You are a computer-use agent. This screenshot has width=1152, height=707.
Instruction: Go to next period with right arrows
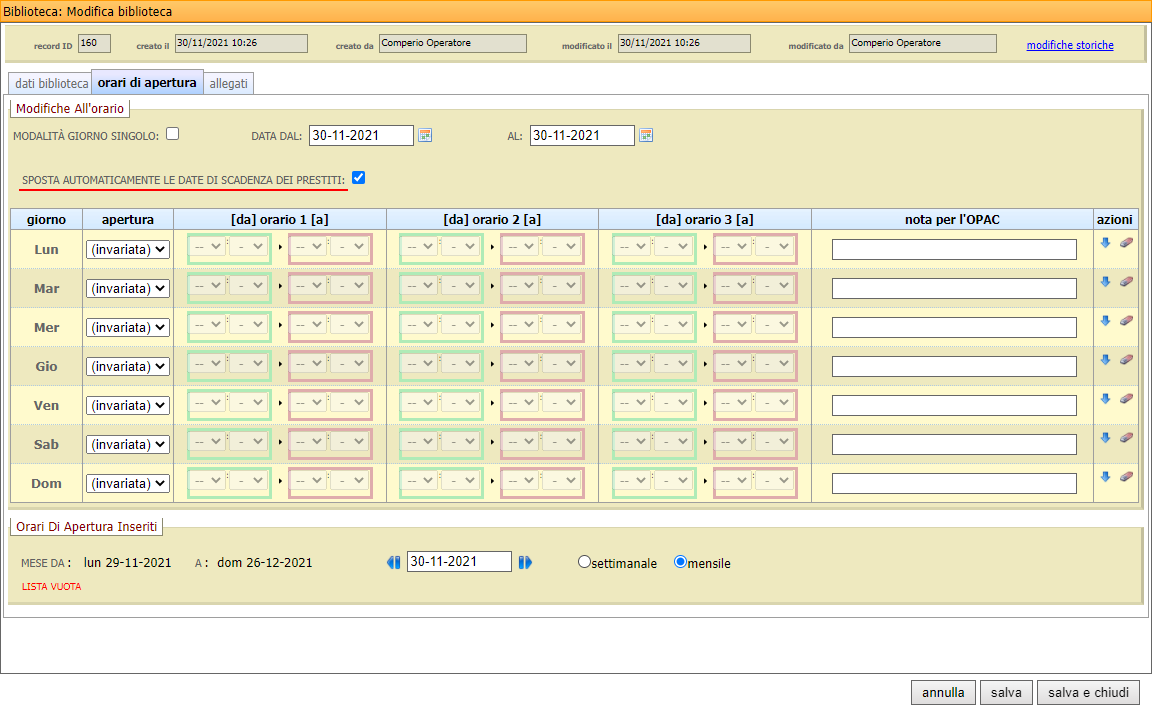pos(525,562)
